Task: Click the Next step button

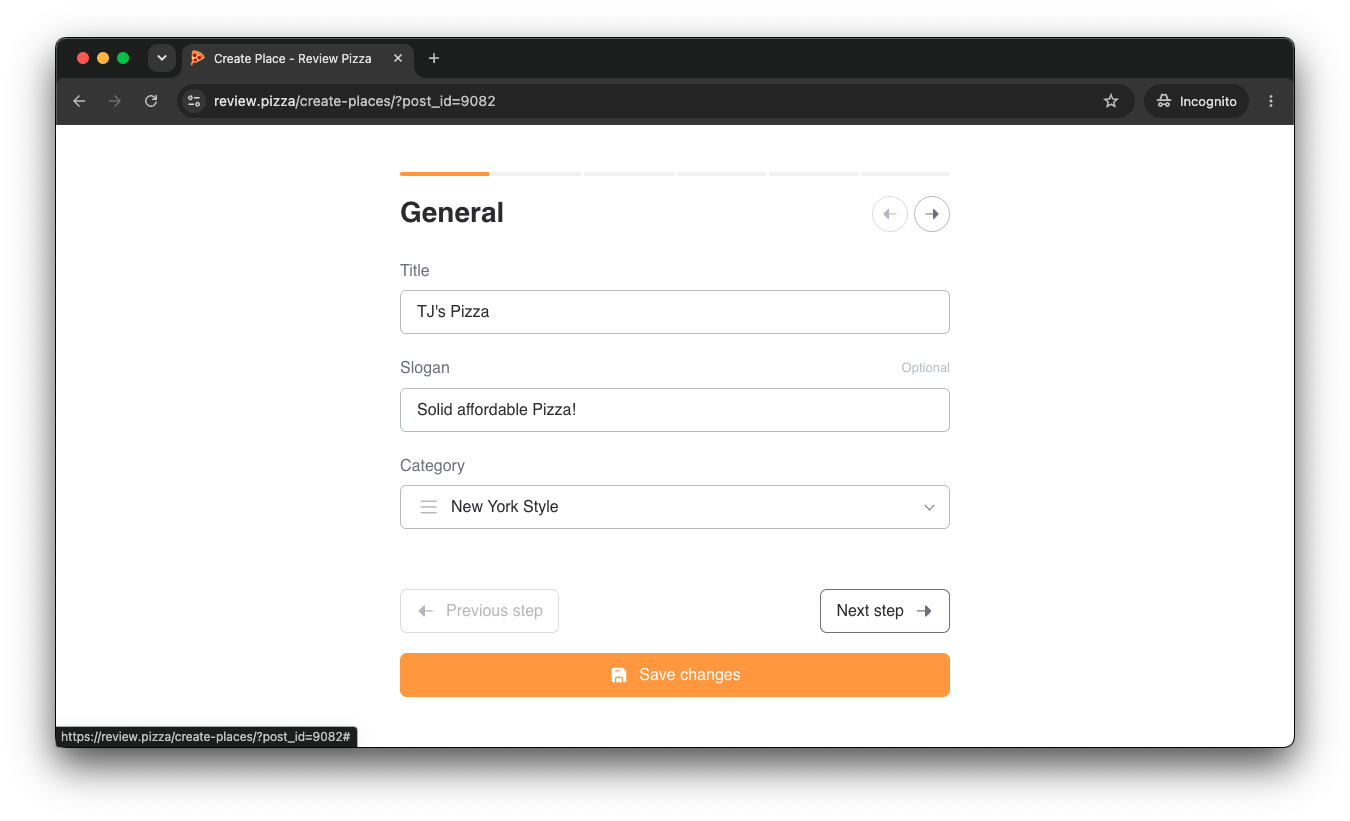Action: point(885,611)
